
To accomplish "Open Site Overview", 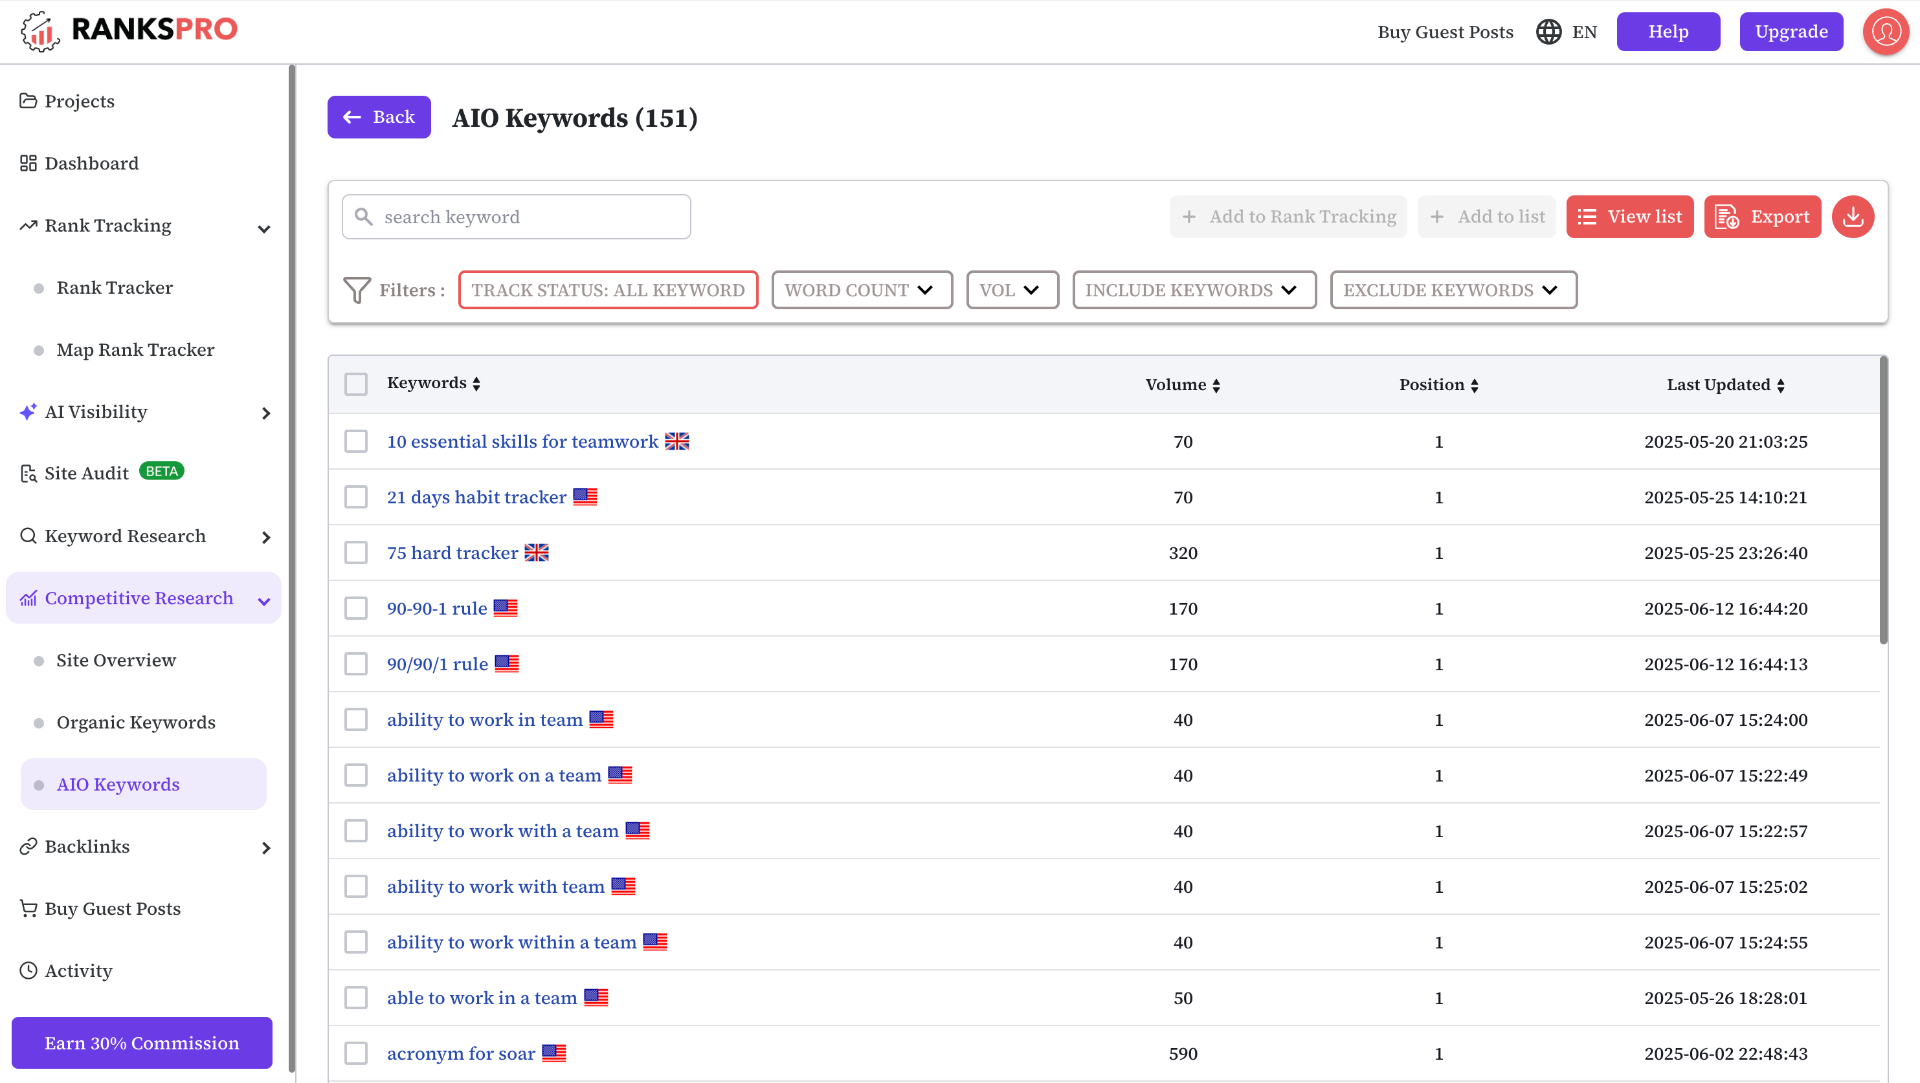I will pos(116,660).
